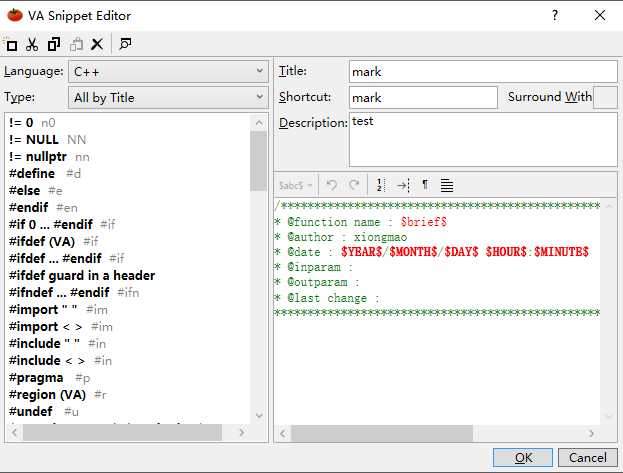Select the '#endif' snippet
This screenshot has width=623, height=473.
point(43,207)
